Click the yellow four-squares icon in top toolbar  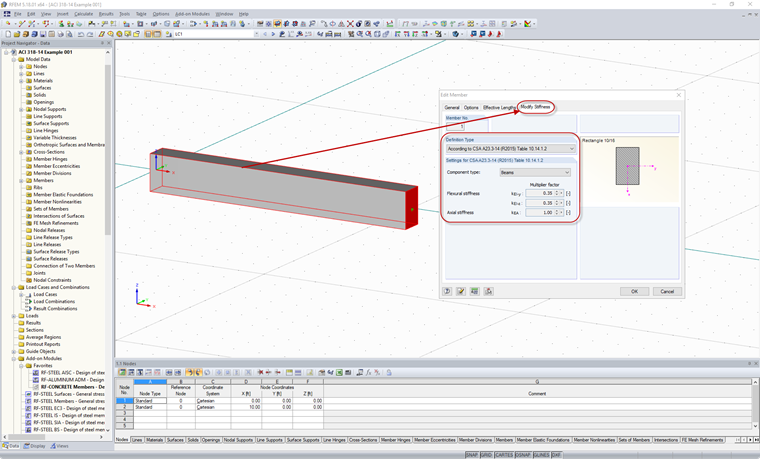(471, 23)
